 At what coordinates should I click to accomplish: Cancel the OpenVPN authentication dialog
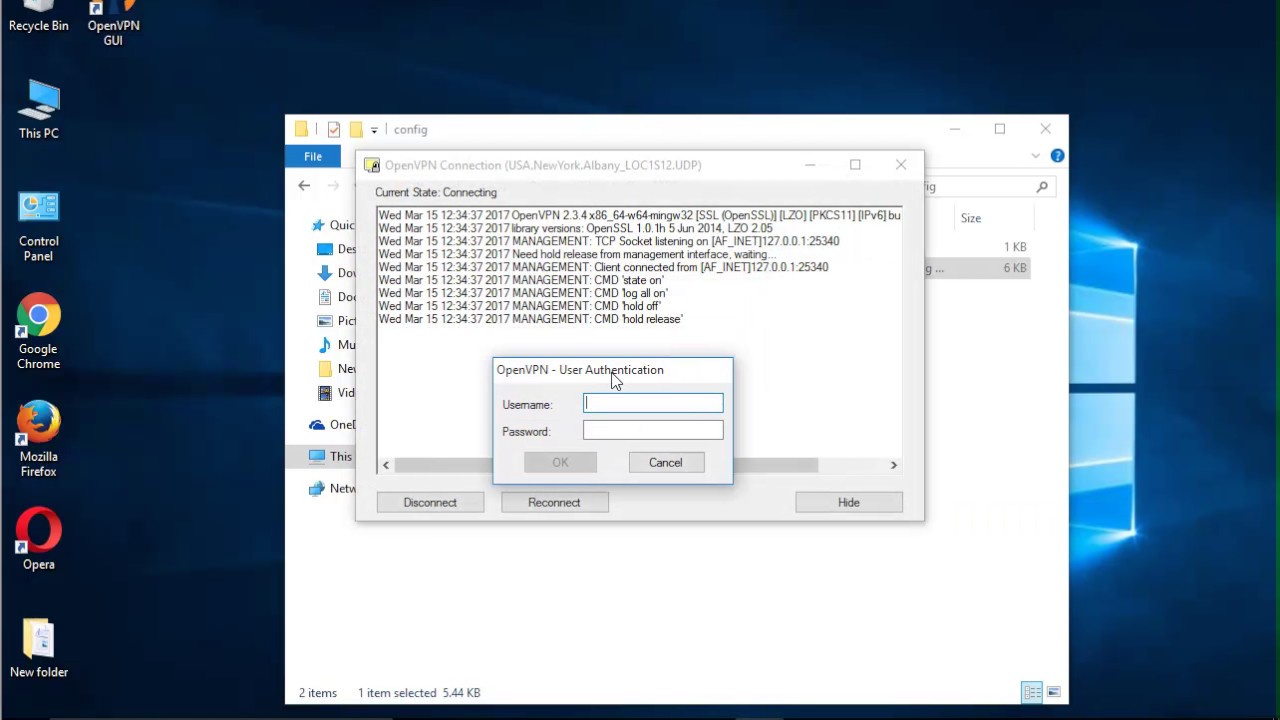click(665, 462)
